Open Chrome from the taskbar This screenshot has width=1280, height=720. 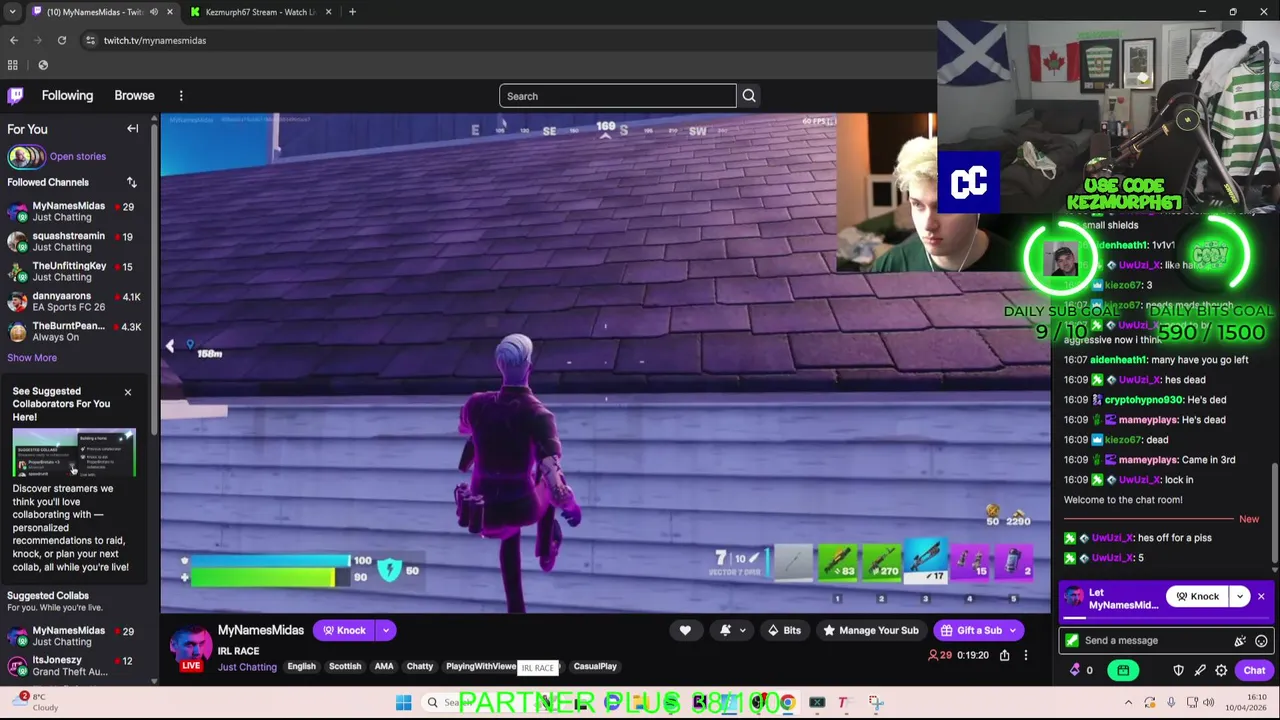pos(787,703)
